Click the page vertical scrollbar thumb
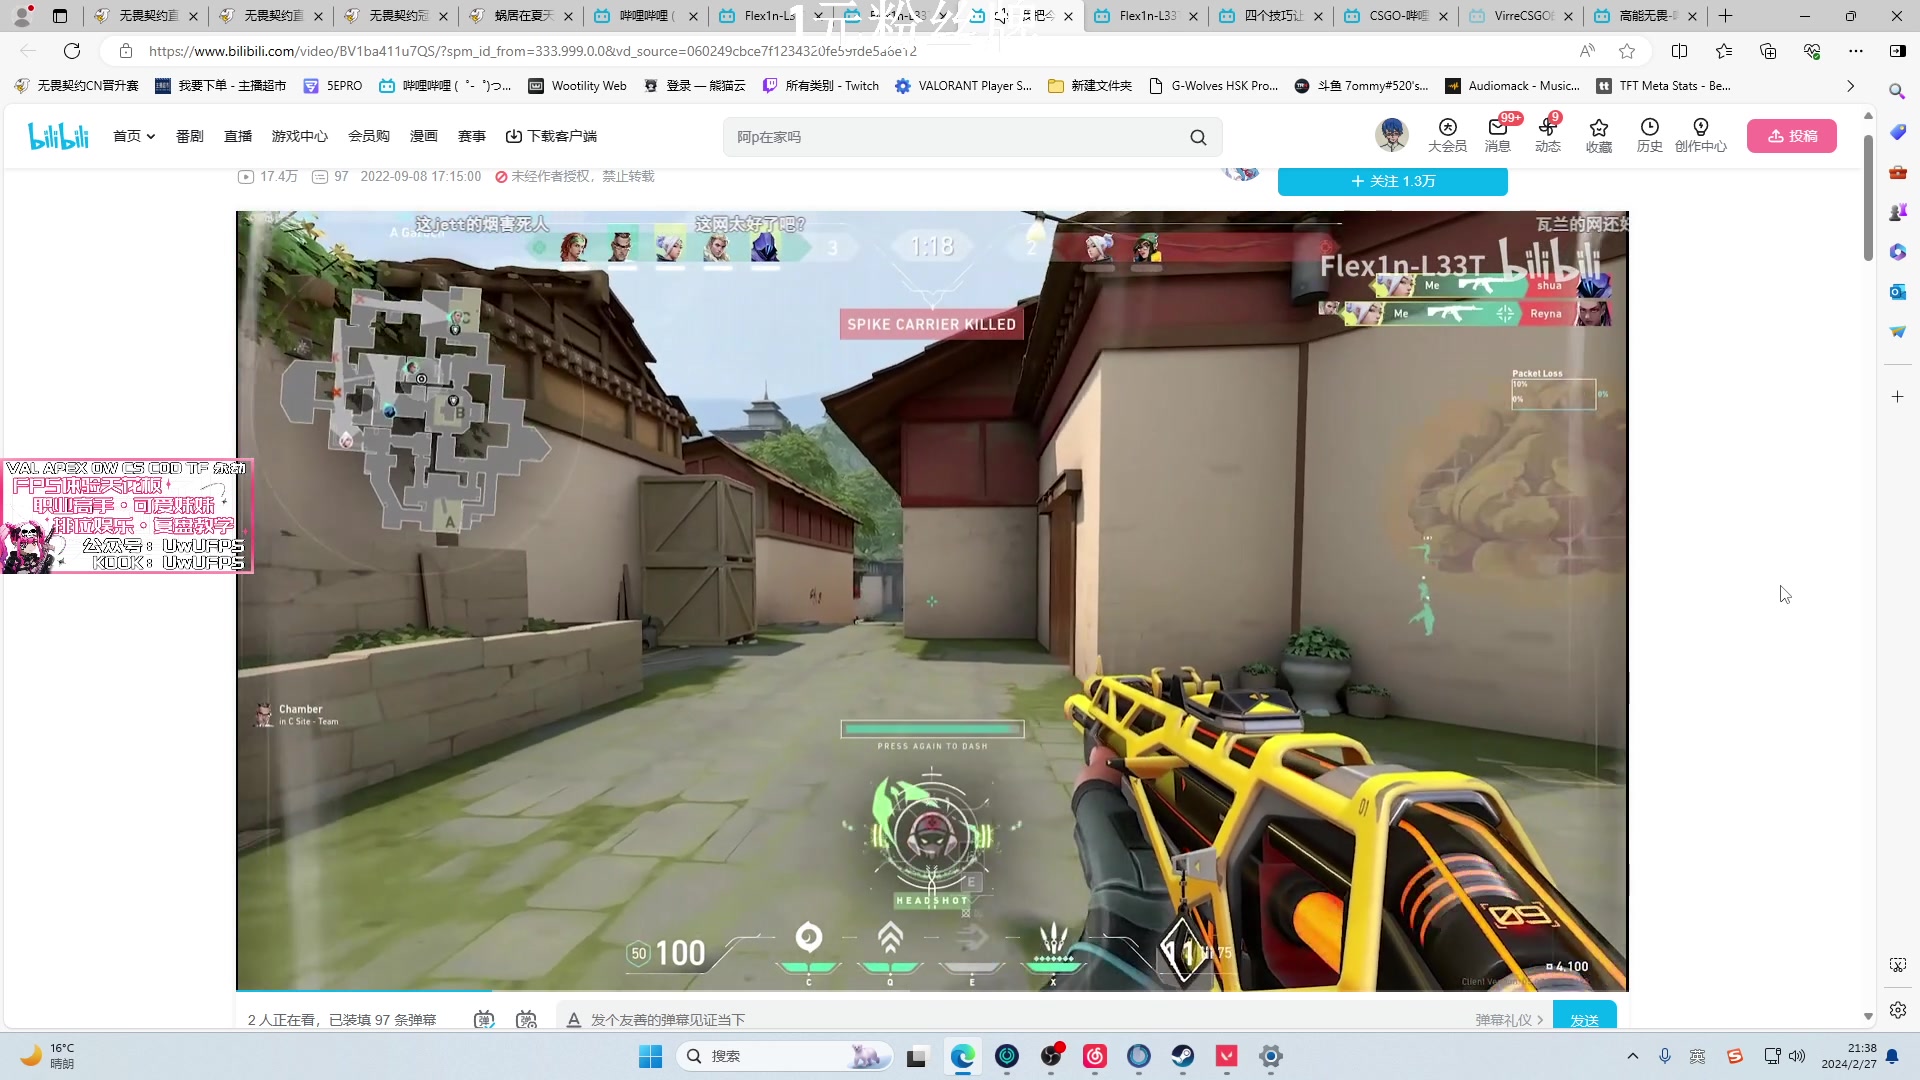Viewport: 1920px width, 1080px height. click(x=1868, y=197)
